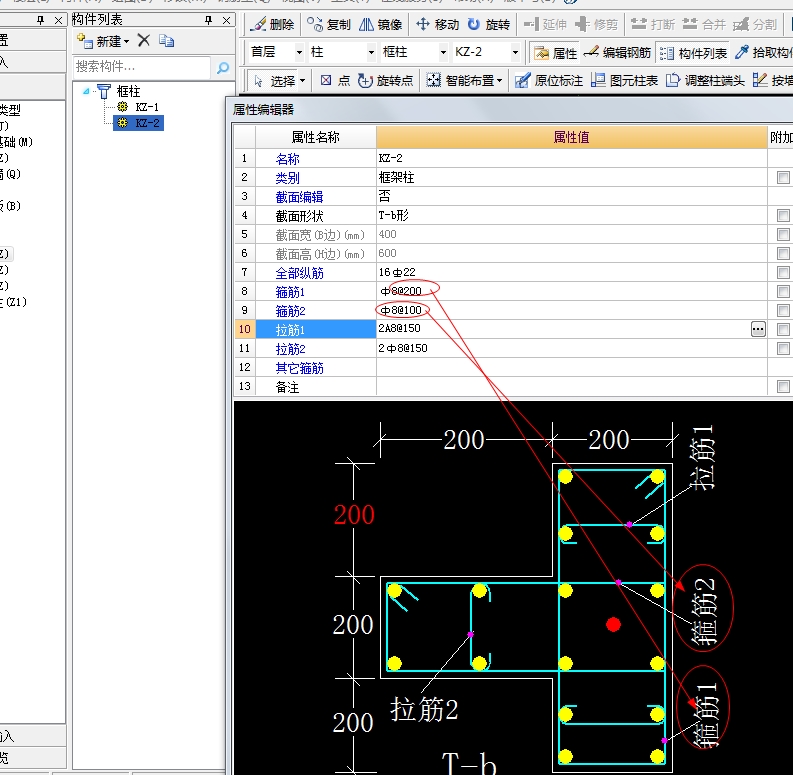
Task: Click the 类别 value 框架柱
Action: tap(396, 178)
